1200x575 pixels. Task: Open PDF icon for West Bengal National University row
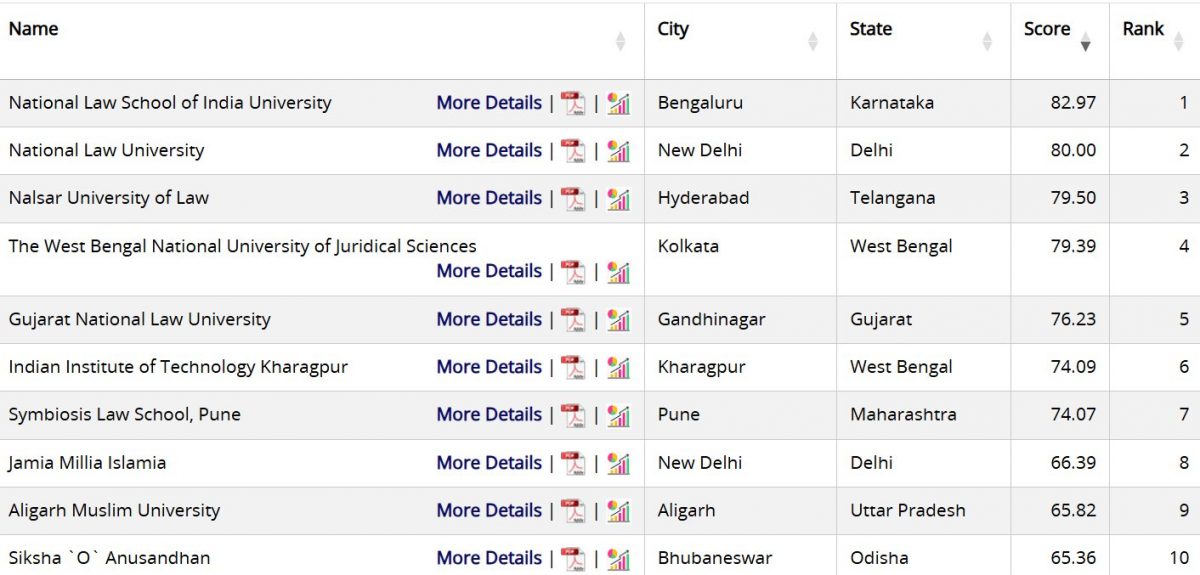tap(573, 272)
